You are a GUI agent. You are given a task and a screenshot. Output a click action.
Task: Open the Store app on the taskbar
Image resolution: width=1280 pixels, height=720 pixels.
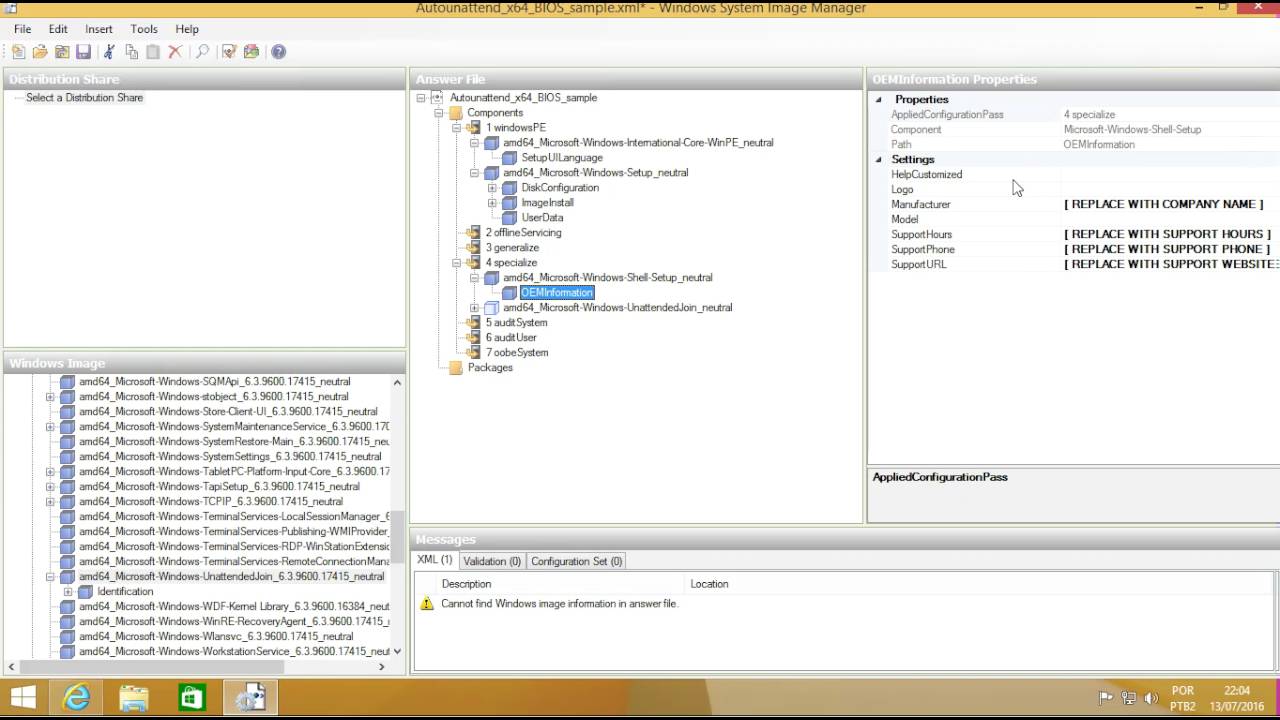click(191, 697)
